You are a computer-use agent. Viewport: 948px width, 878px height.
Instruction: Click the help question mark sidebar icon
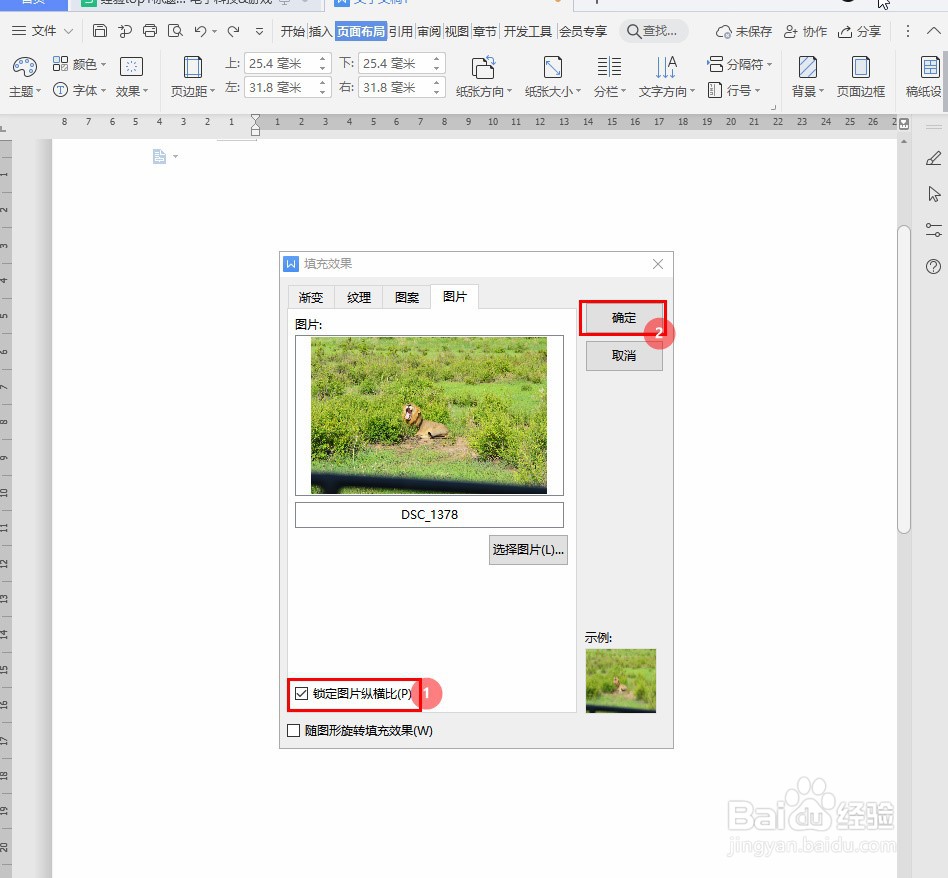933,266
